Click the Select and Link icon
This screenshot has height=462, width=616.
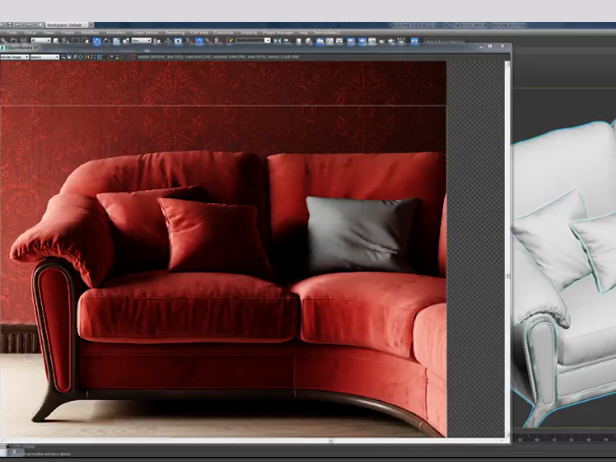[23, 41]
